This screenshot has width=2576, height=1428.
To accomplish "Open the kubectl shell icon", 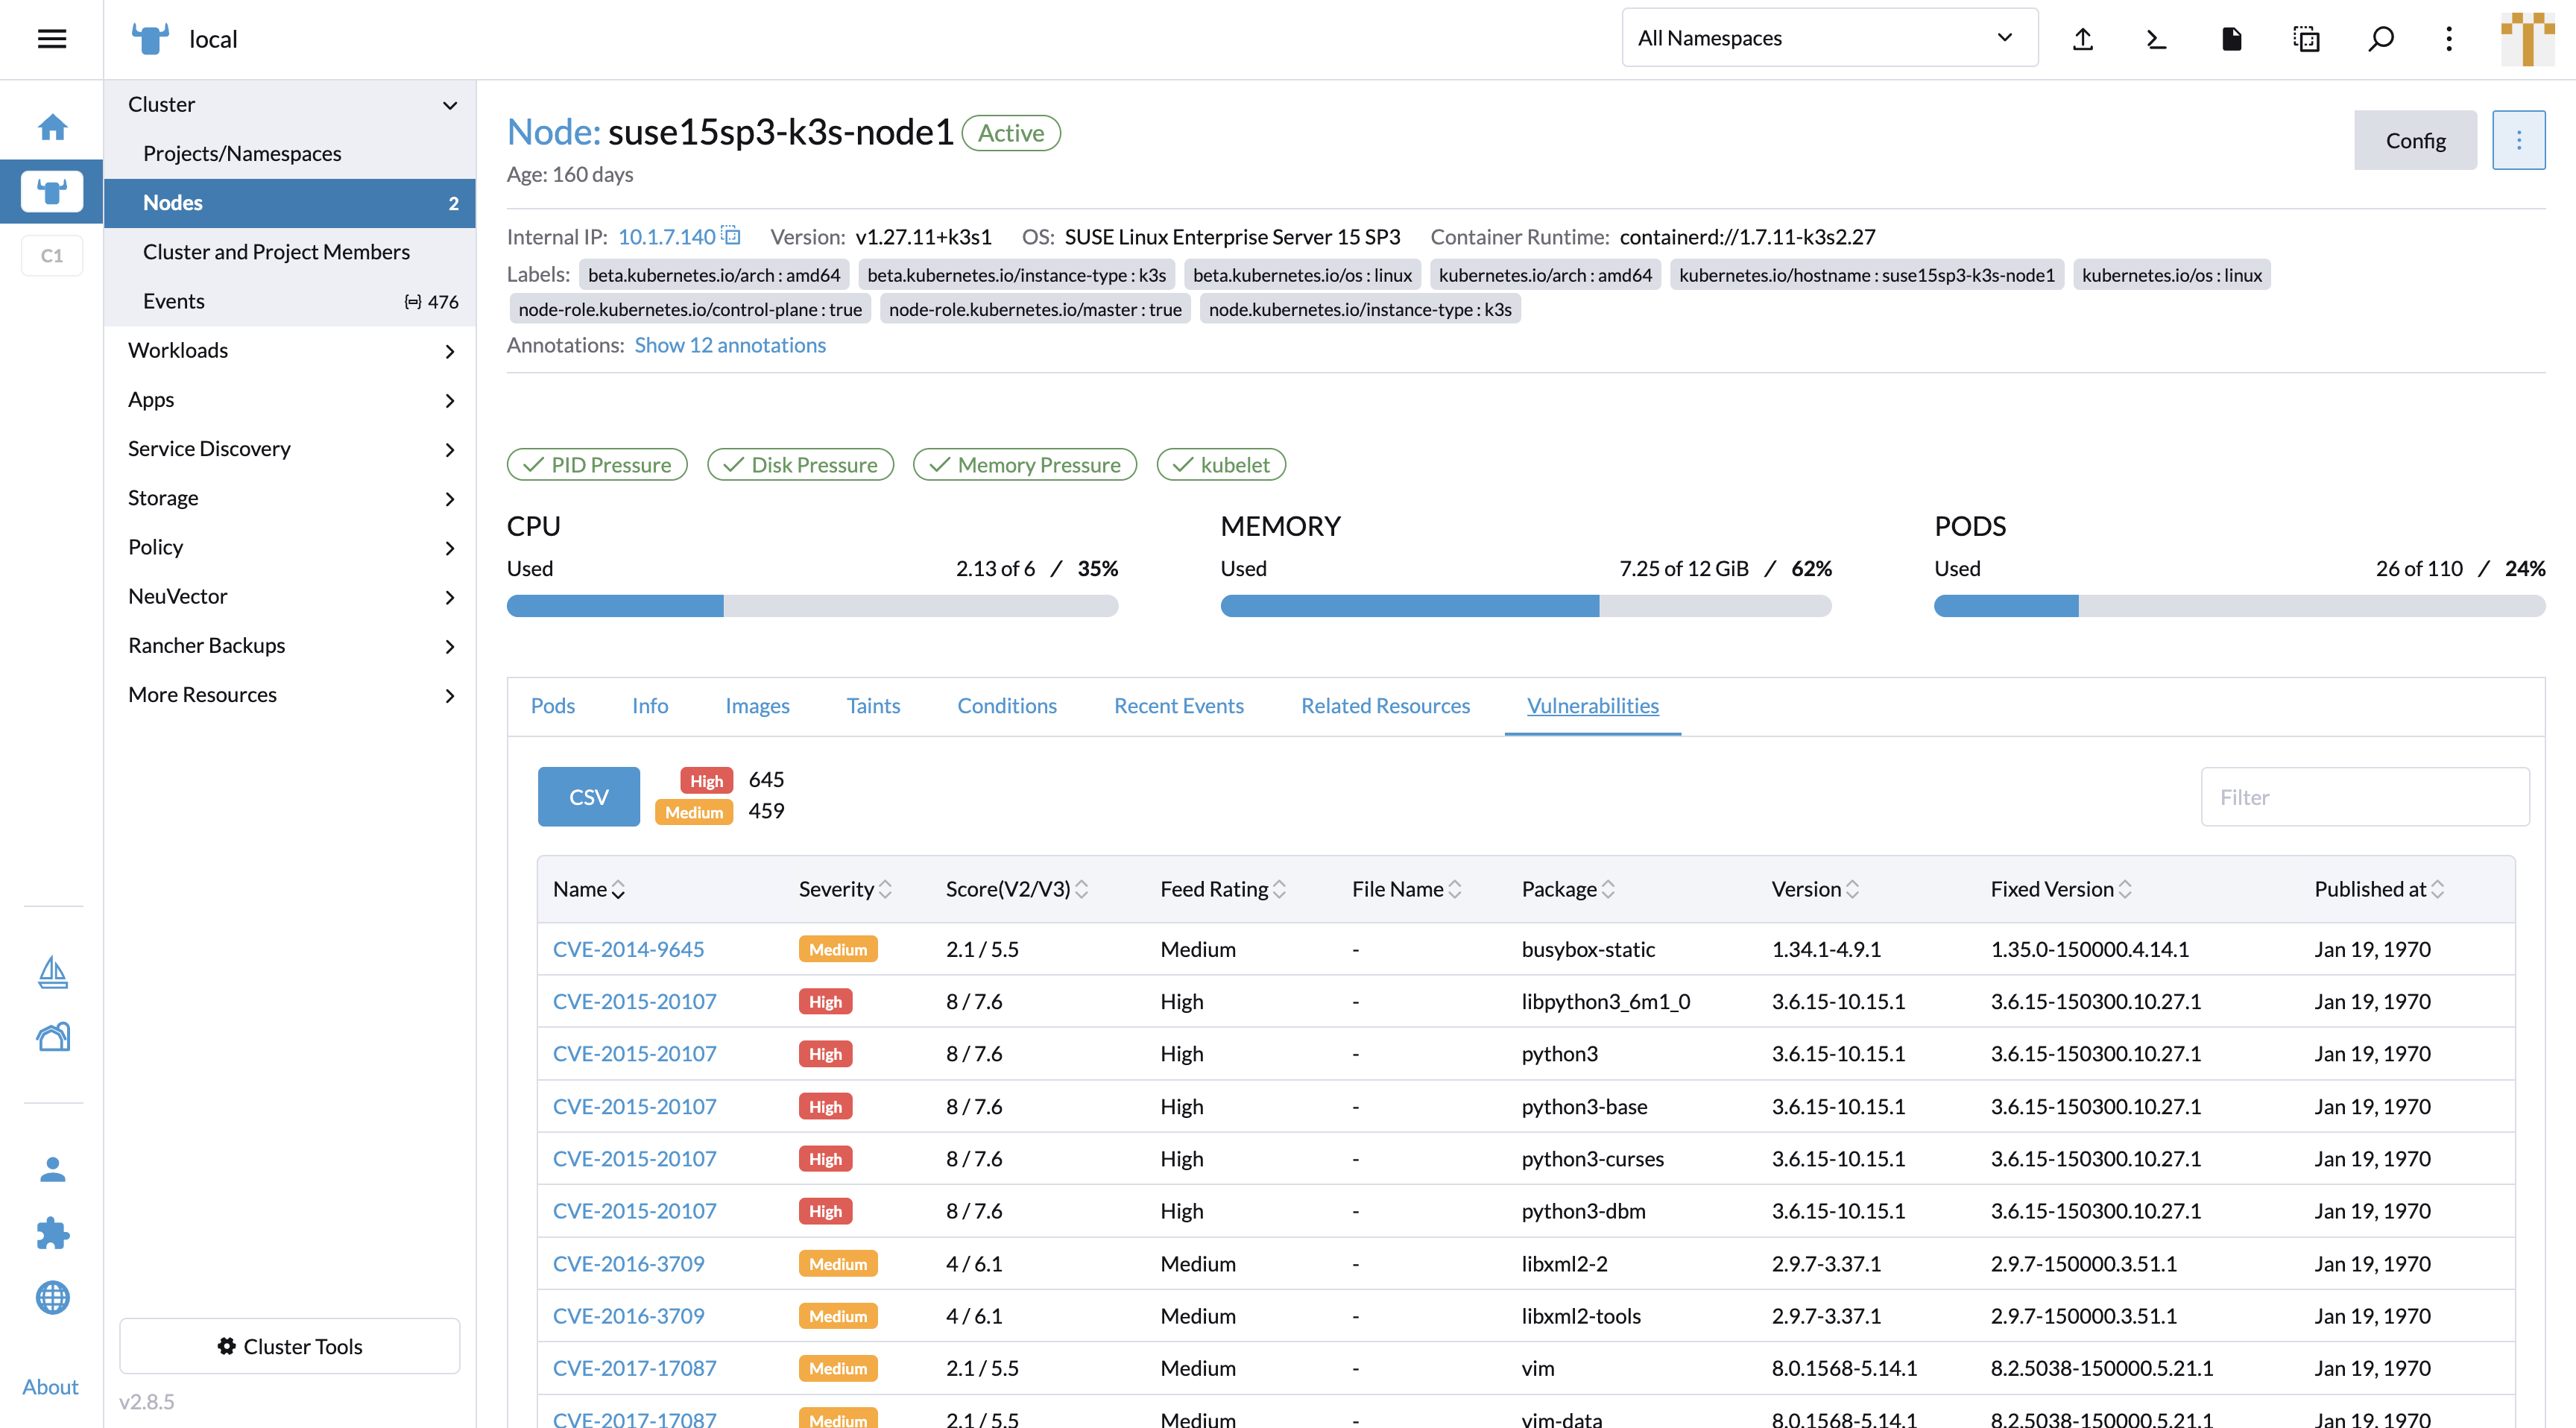I will [2156, 39].
